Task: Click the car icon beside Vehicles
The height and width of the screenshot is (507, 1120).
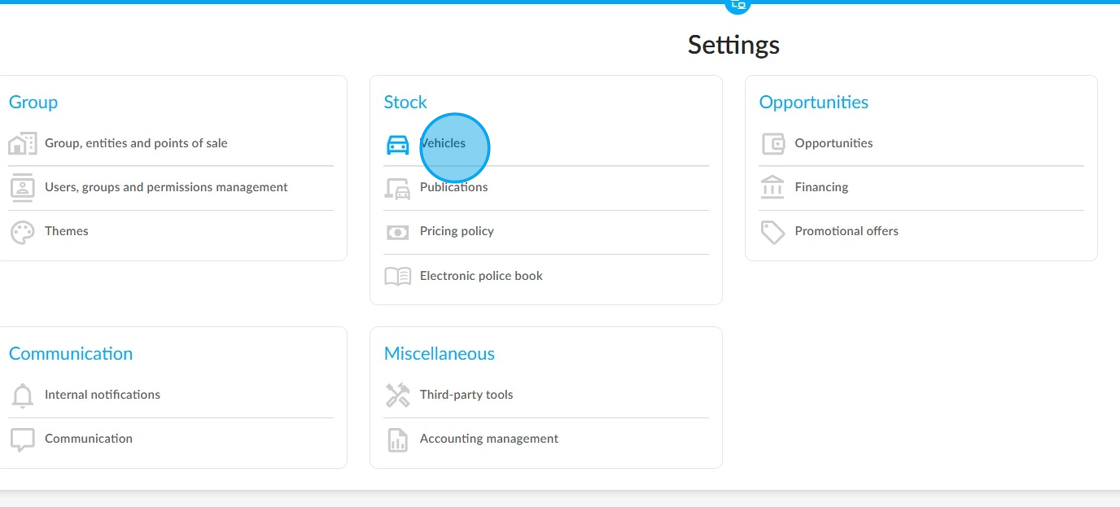Action: (x=398, y=144)
